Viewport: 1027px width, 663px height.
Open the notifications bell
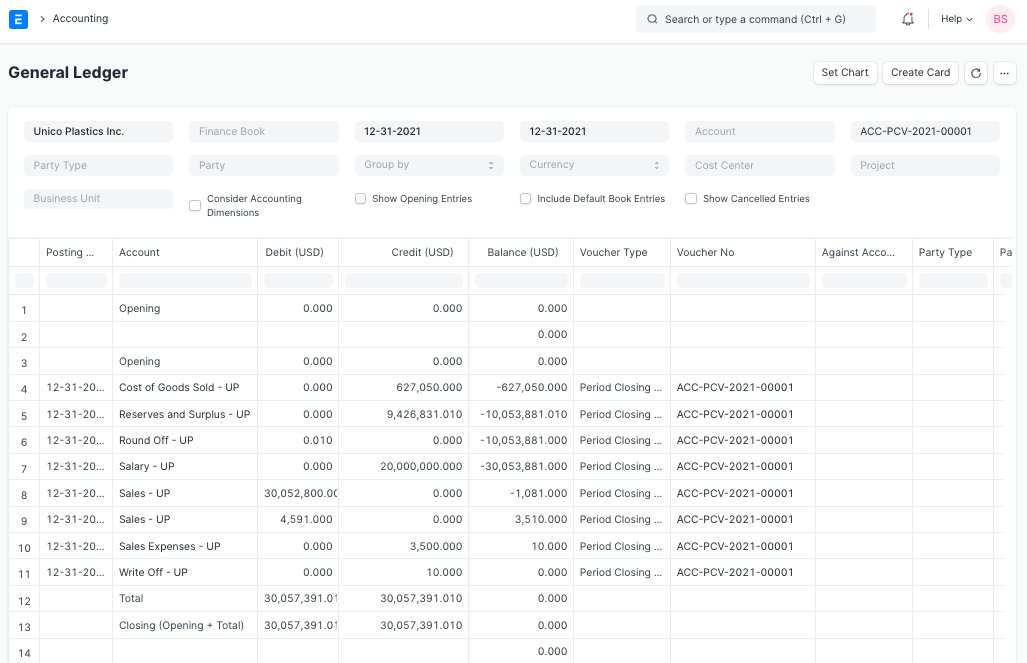pos(907,18)
